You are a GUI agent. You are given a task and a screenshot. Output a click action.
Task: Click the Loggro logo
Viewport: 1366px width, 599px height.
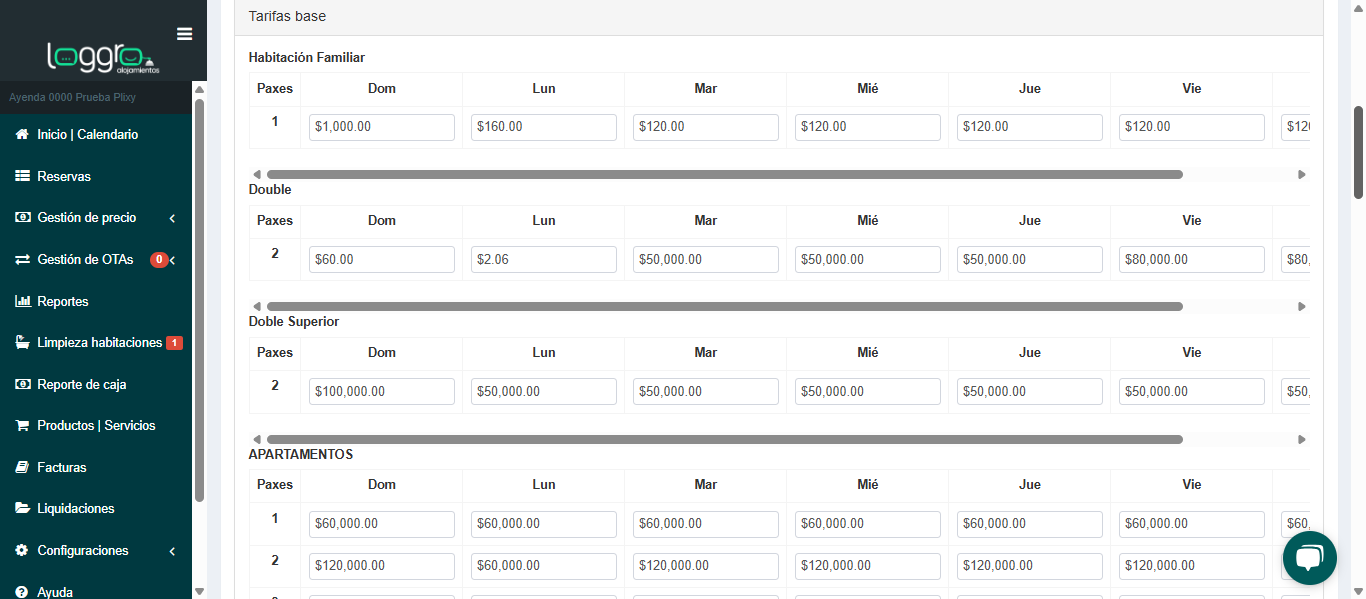tap(98, 58)
